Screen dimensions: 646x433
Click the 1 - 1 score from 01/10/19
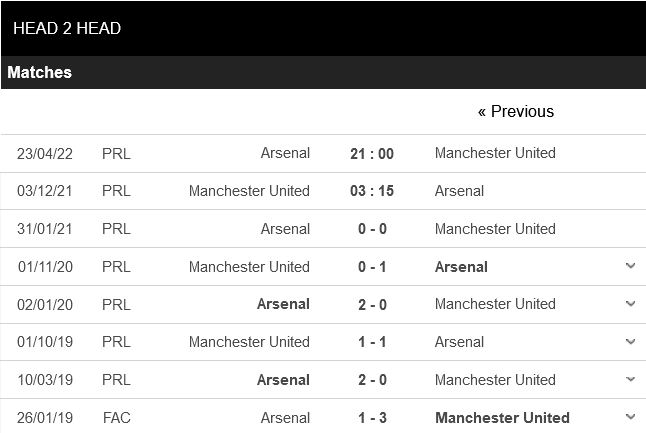pos(372,342)
